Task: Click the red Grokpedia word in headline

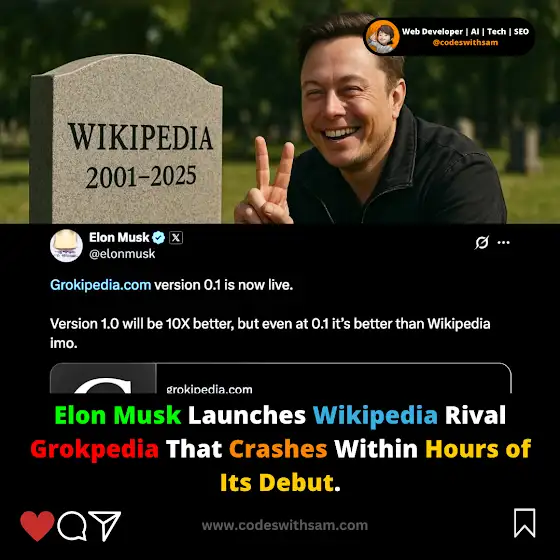Action: (x=95, y=449)
